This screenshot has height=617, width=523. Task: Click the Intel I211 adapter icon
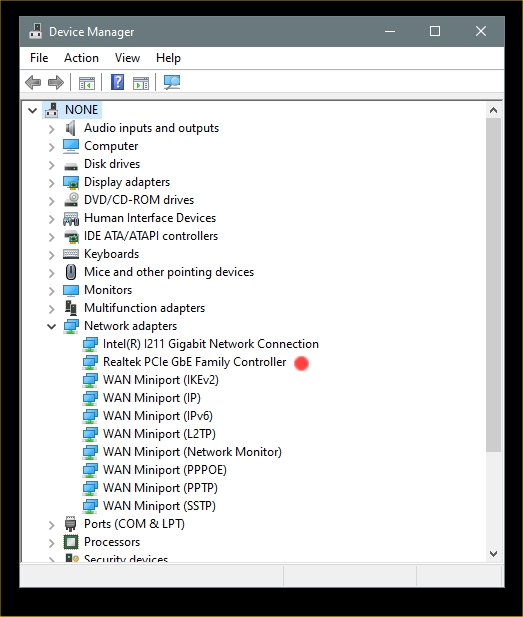tap(90, 344)
